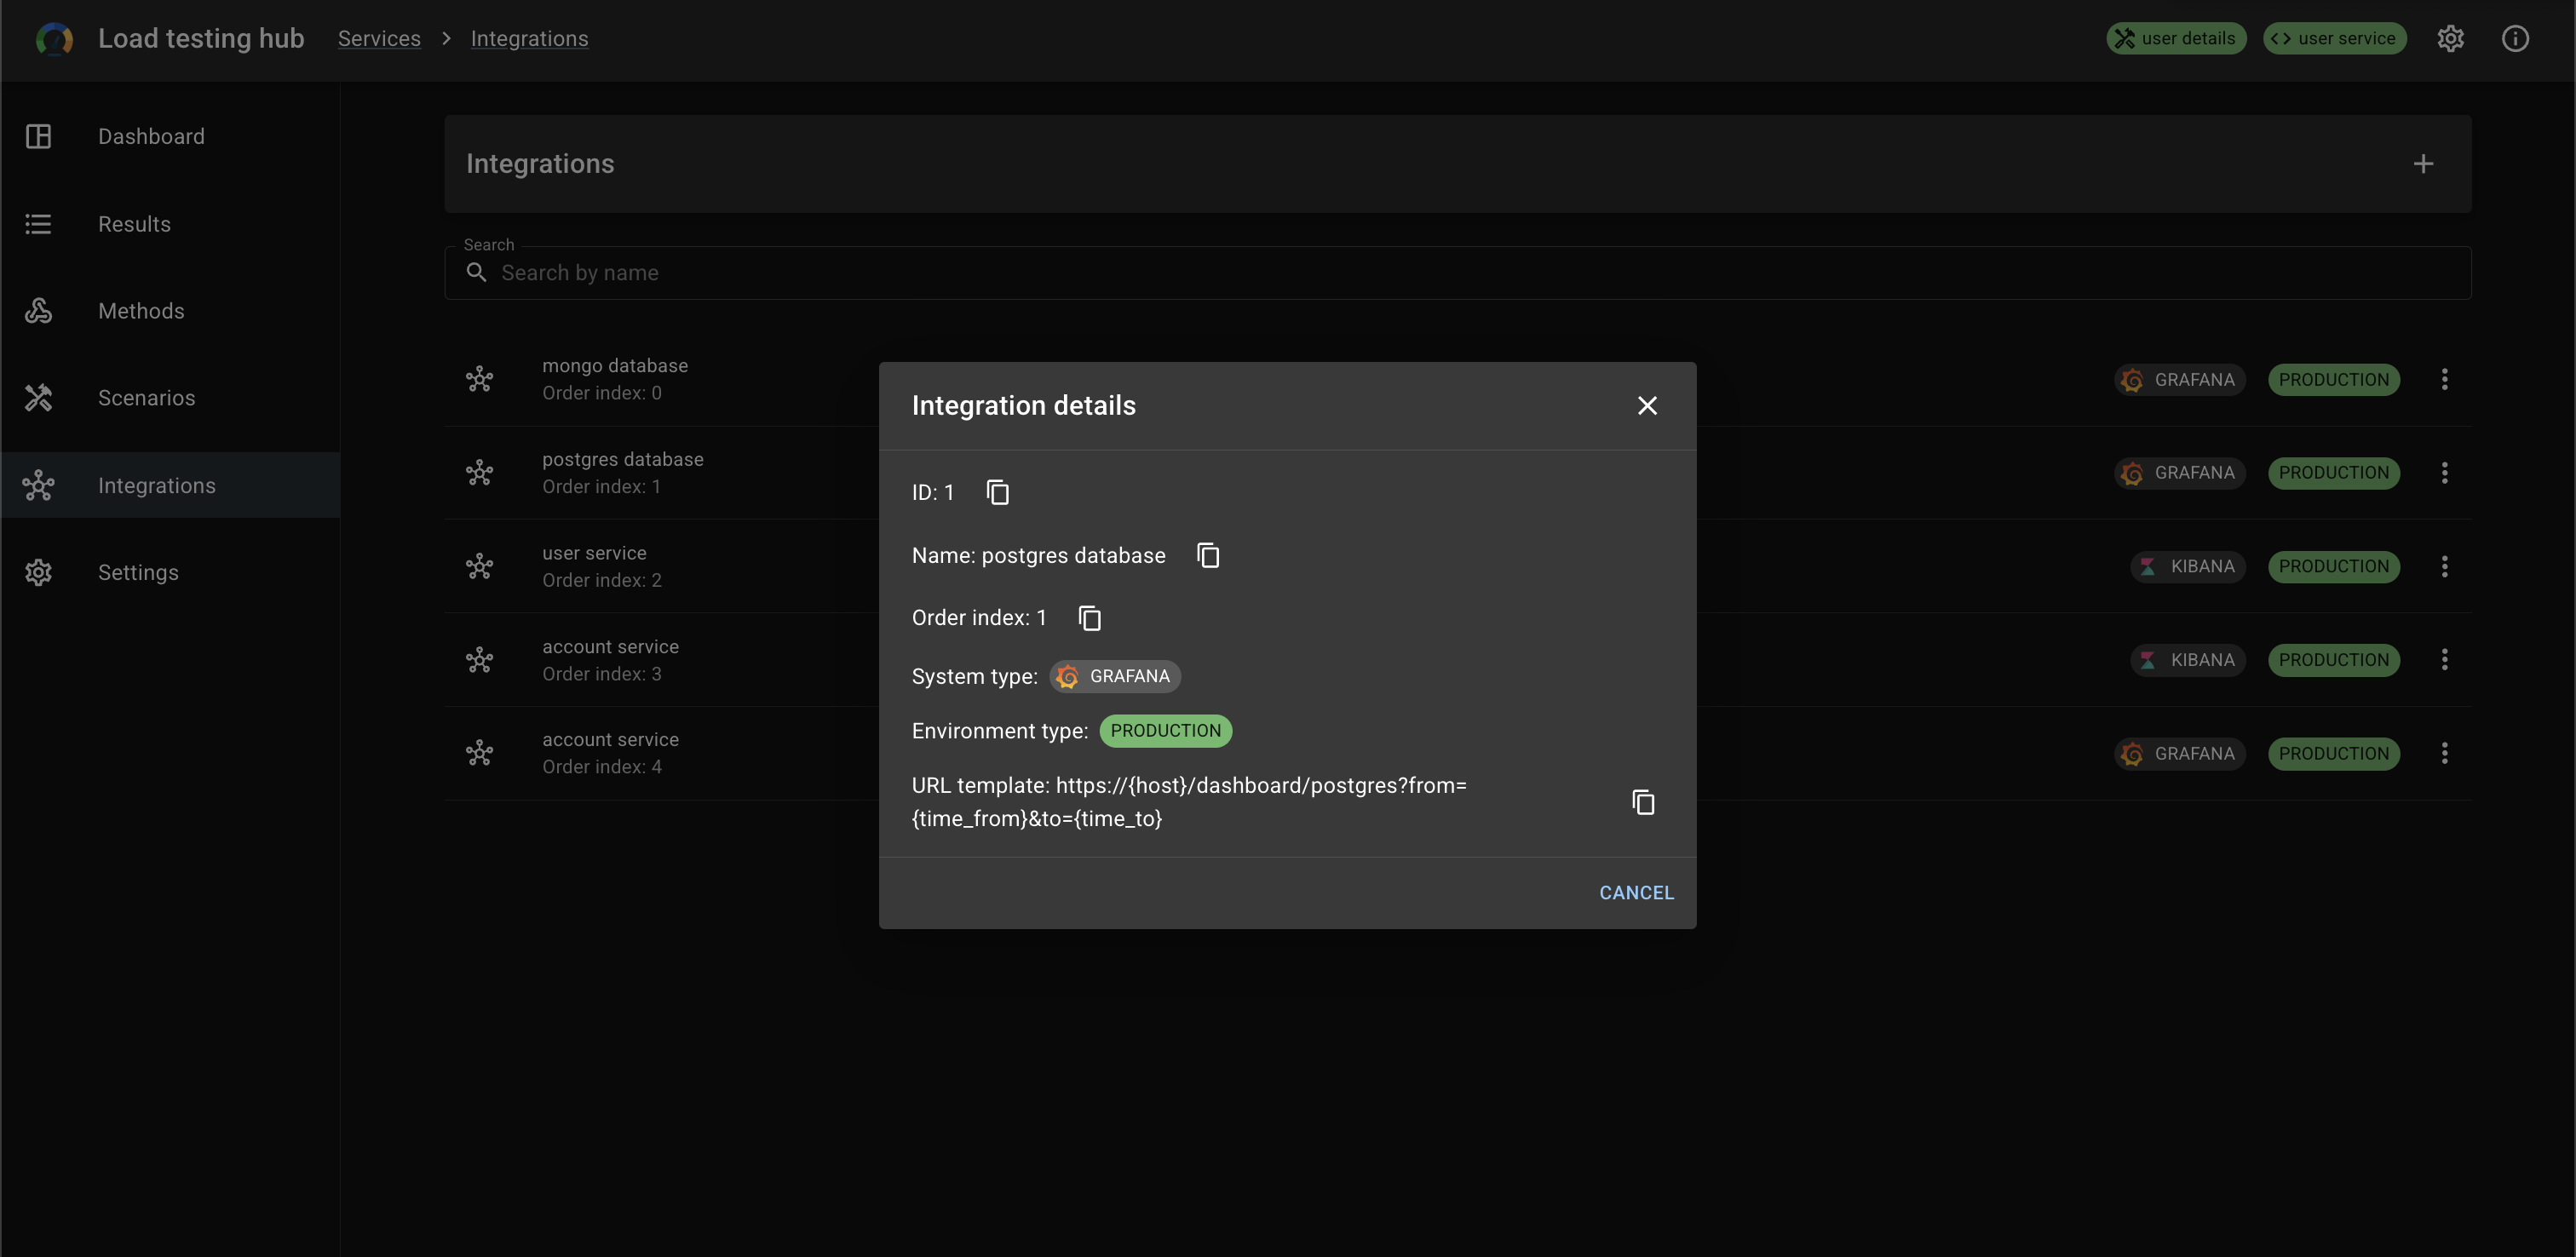Select Integrations in the sidebar

click(170, 485)
